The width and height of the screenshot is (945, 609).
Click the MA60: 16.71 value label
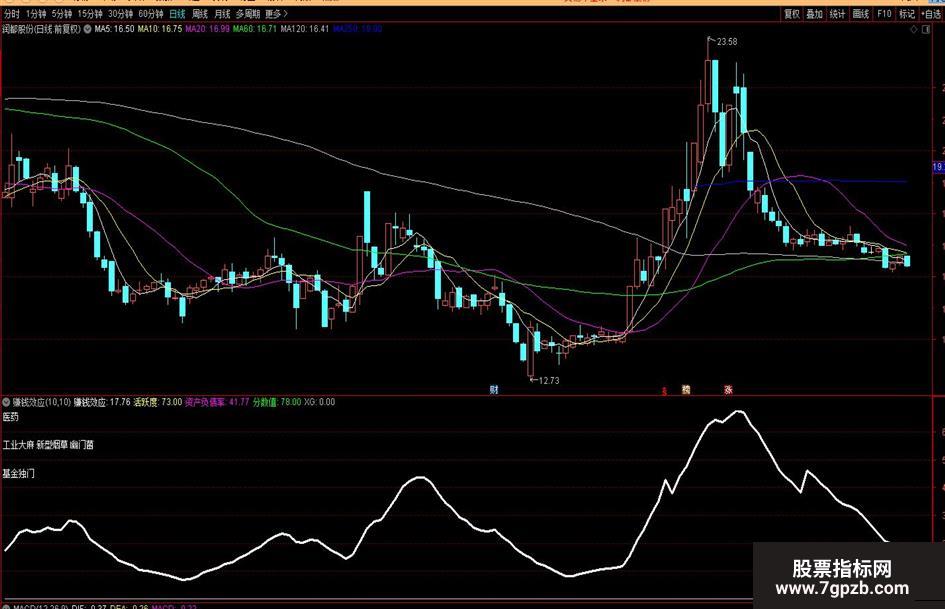[255, 28]
